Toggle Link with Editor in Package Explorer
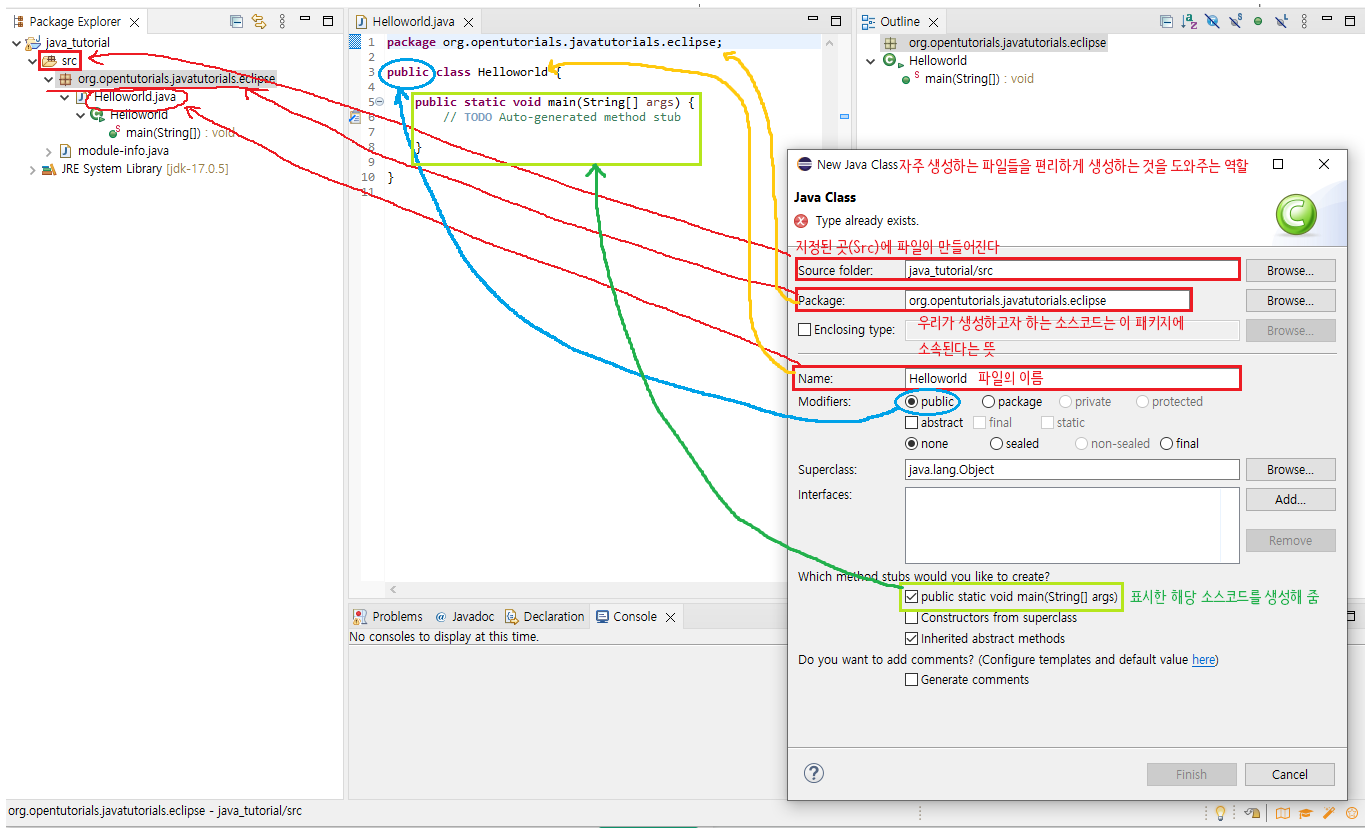This screenshot has width=1370, height=832. (259, 21)
